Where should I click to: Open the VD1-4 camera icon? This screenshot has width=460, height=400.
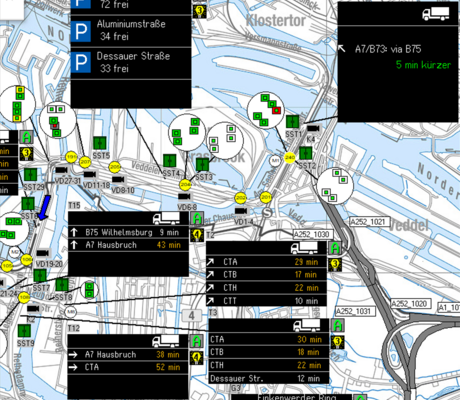click(241, 211)
